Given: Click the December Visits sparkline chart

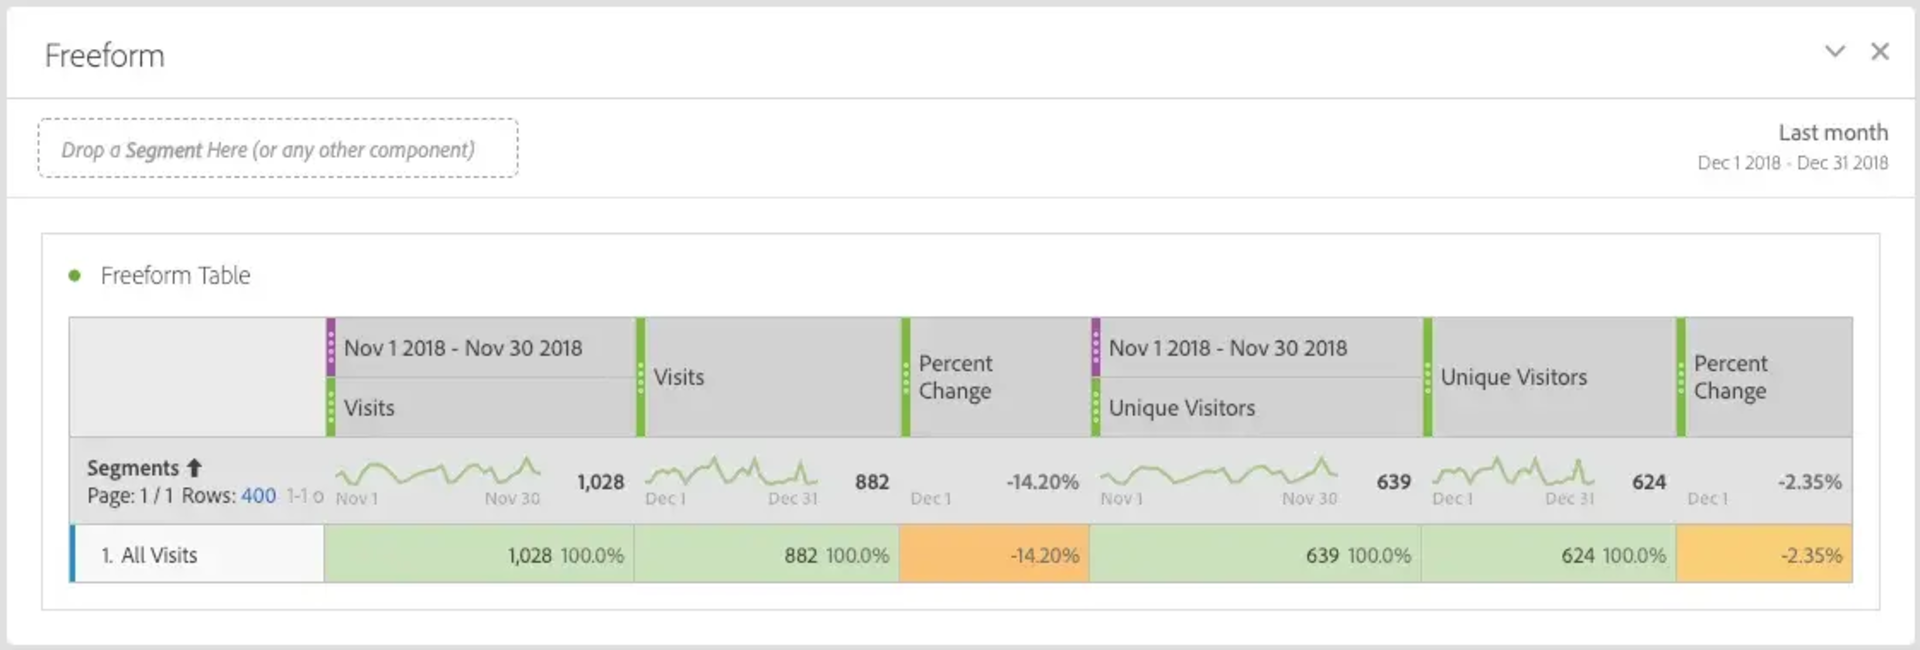Looking at the screenshot, I should [x=731, y=471].
